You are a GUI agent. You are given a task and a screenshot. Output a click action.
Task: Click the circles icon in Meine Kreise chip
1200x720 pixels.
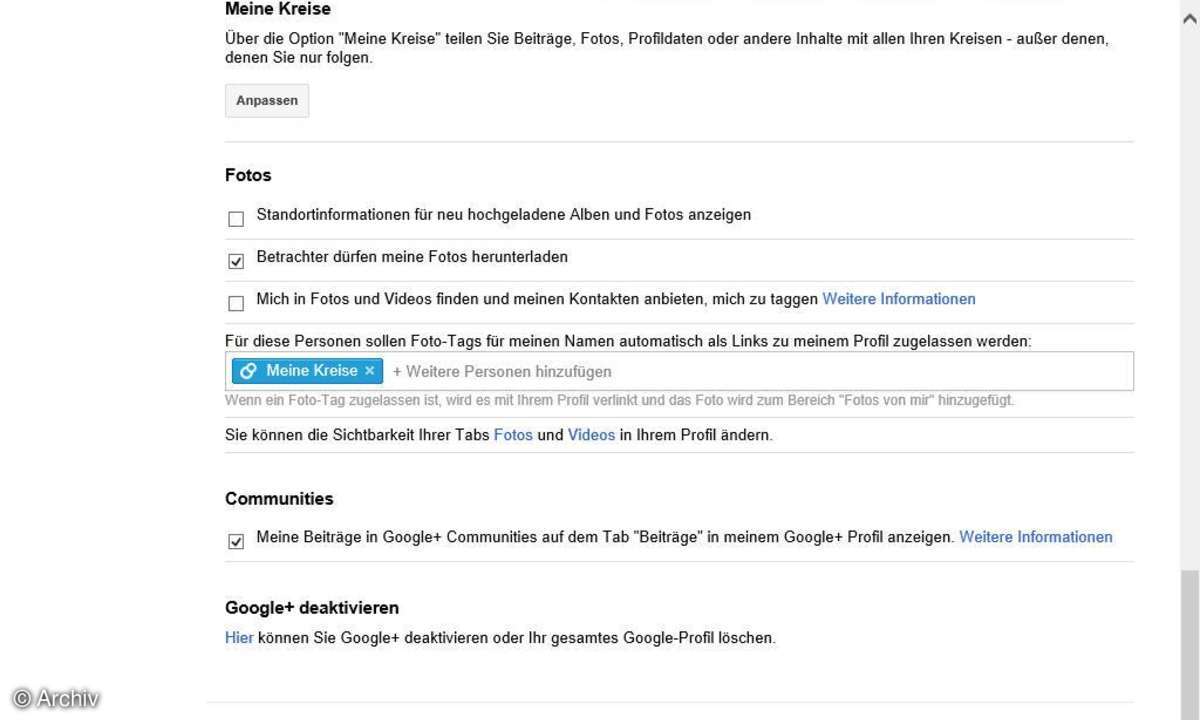tap(250, 371)
